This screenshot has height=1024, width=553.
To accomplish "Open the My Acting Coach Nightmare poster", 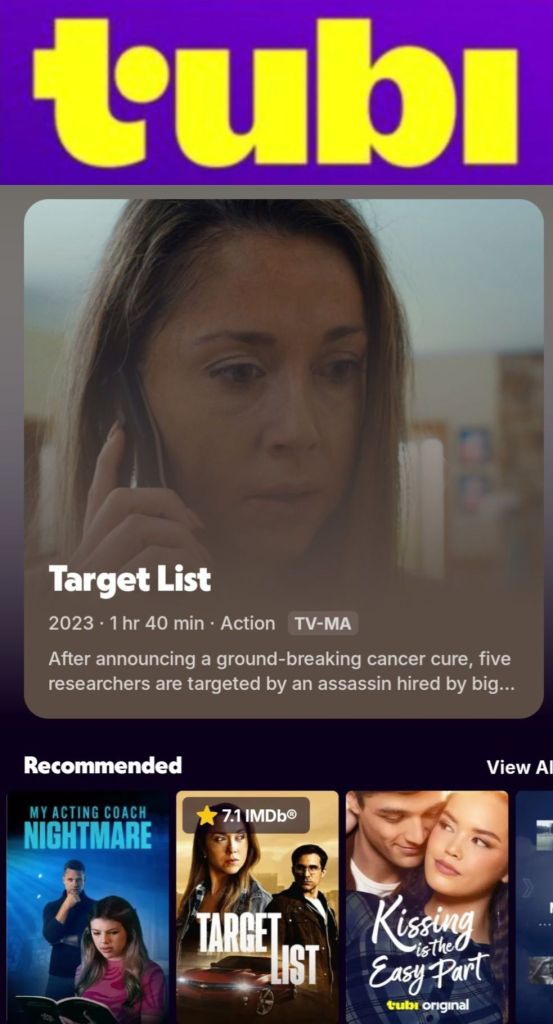I will pyautogui.click(x=87, y=908).
